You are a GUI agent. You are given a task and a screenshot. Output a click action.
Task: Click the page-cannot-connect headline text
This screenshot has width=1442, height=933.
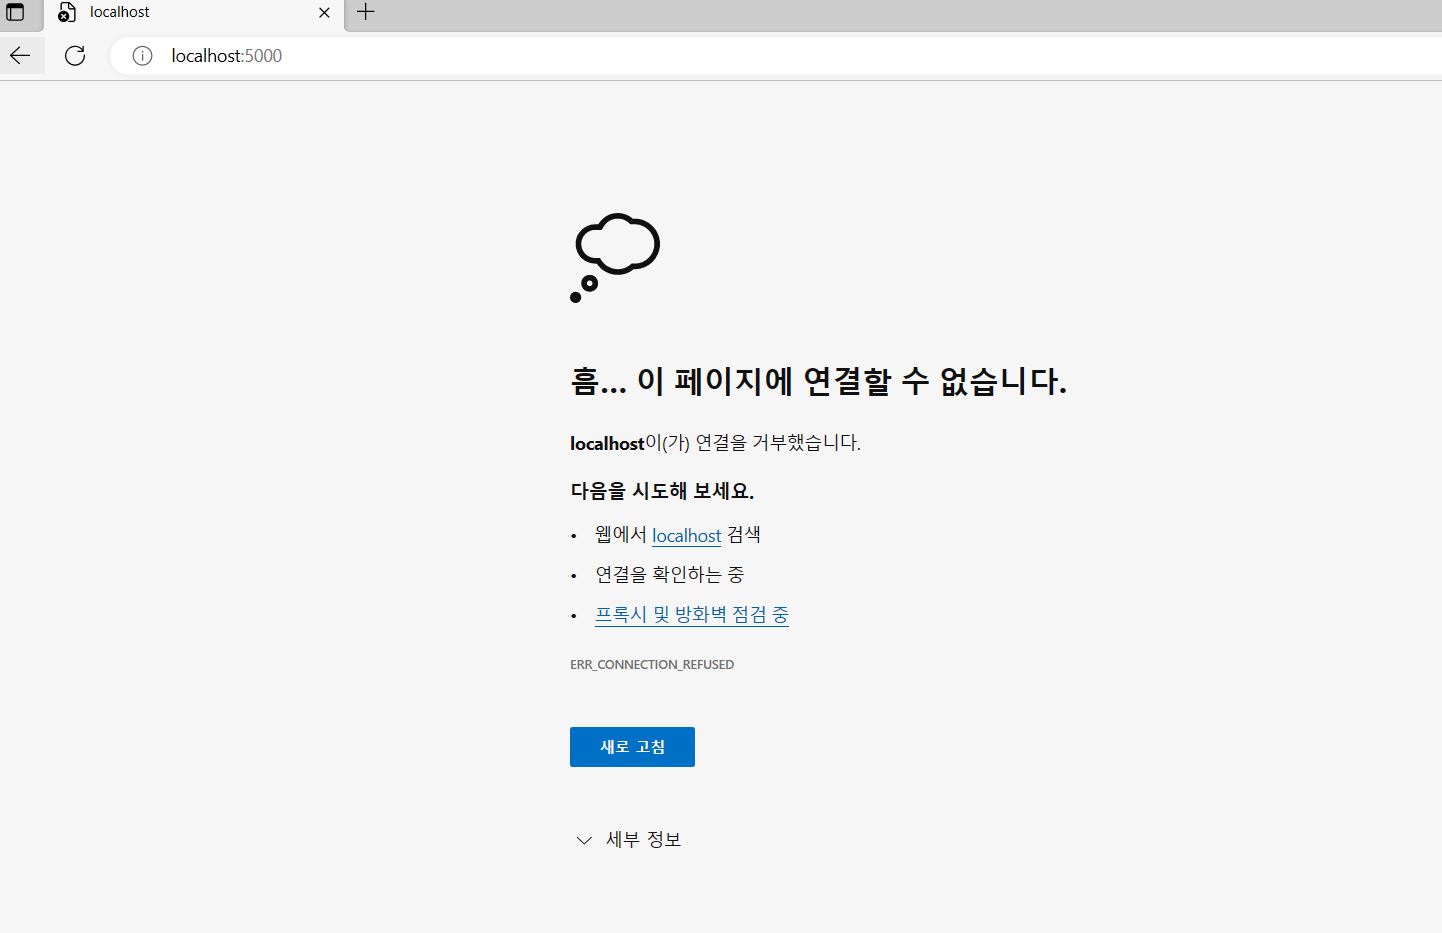click(818, 381)
